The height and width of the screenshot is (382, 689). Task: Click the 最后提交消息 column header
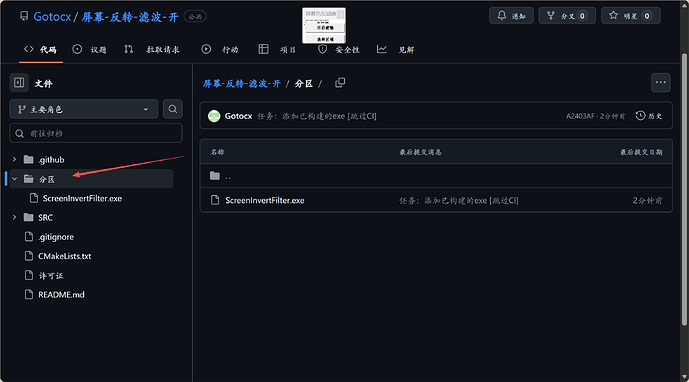coord(421,152)
